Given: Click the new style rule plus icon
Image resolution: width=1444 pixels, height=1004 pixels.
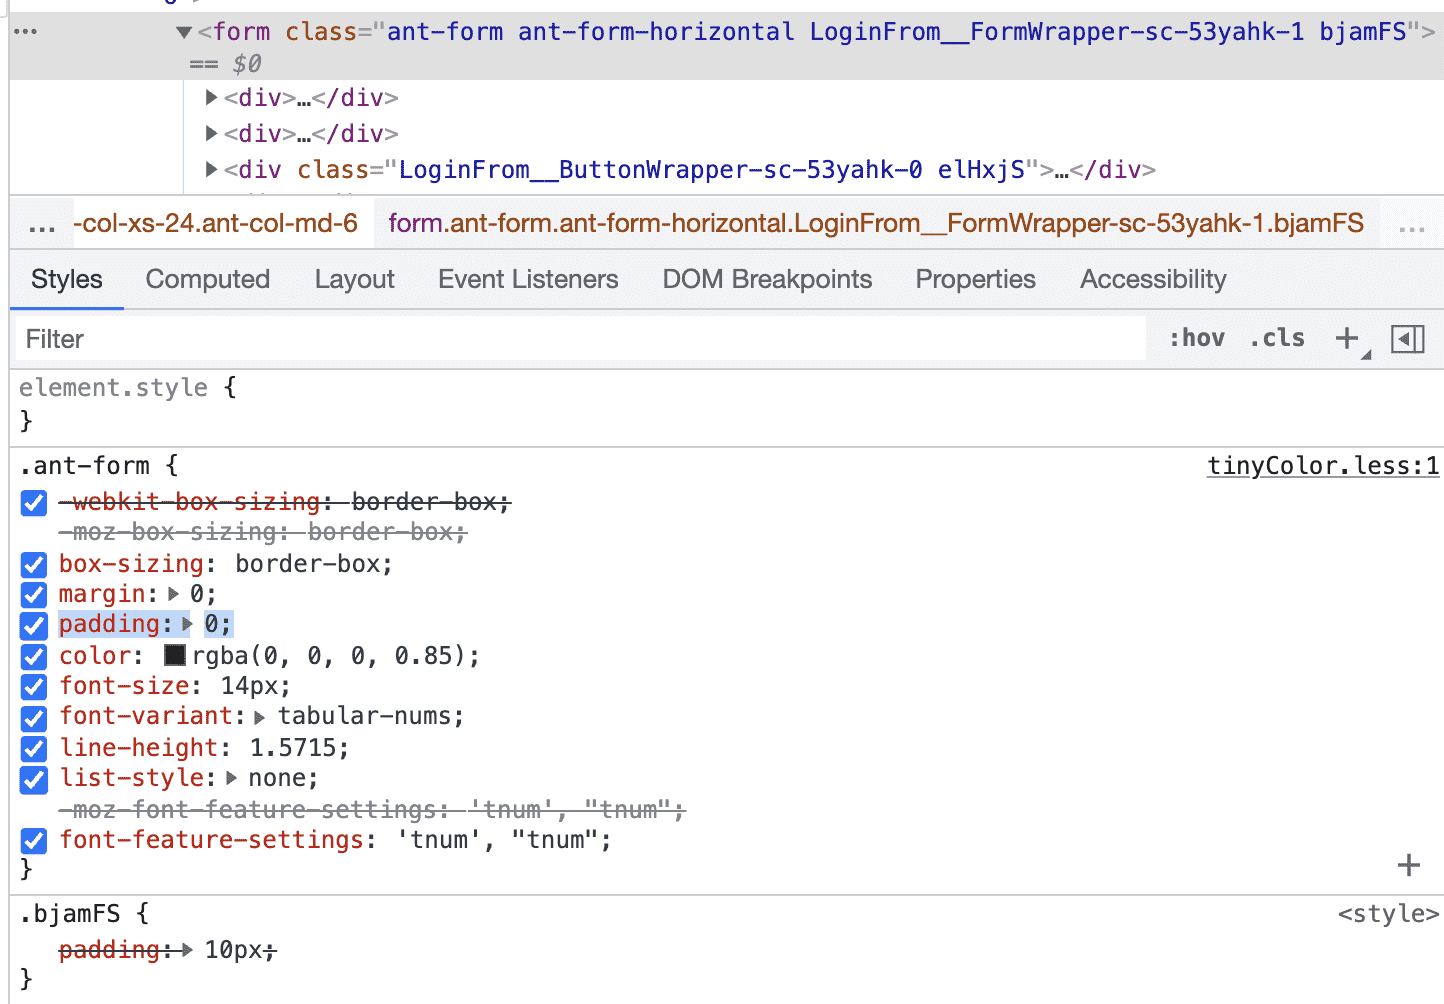Looking at the screenshot, I should click(x=1347, y=339).
